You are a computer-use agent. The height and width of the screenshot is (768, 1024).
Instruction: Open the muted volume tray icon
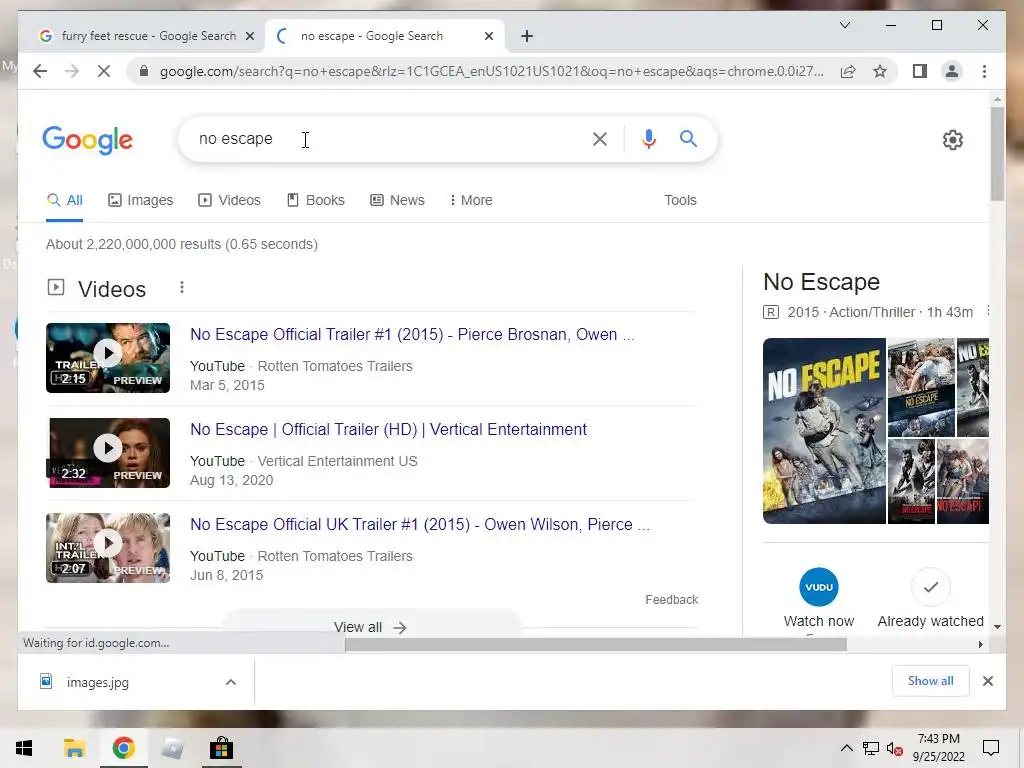(x=894, y=748)
